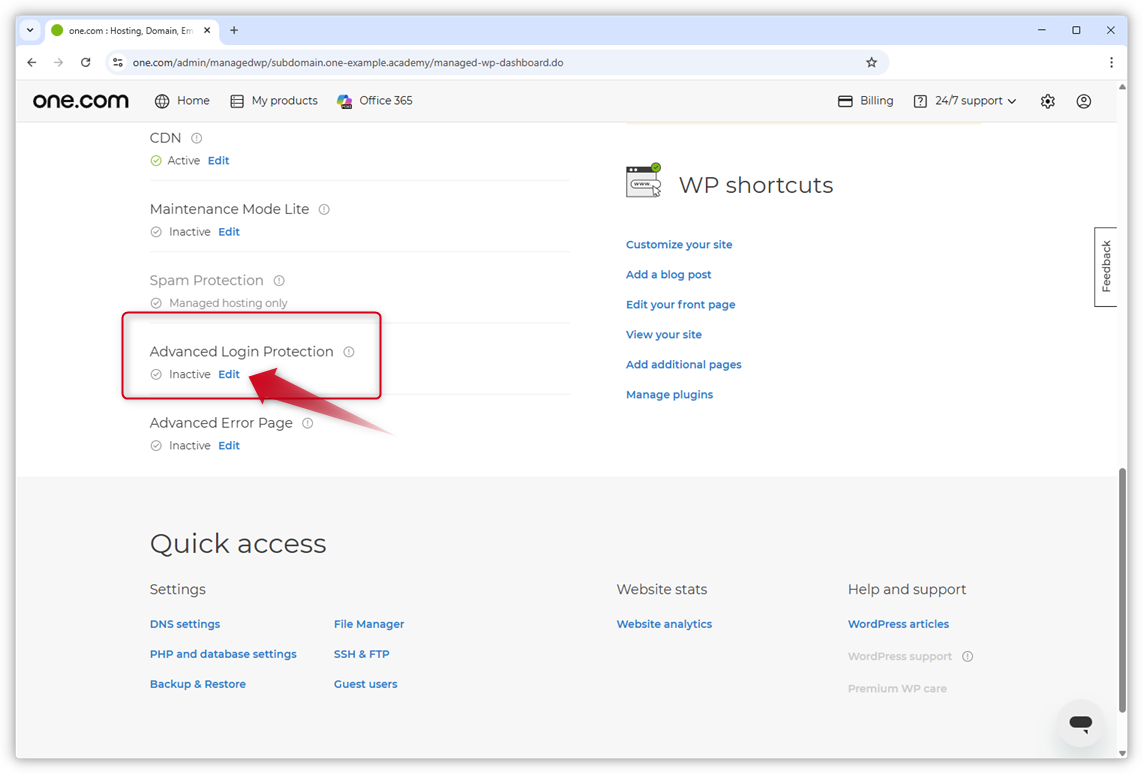1143x774 pixels.
Task: Click info icon next to Advanced Login Protection
Action: click(x=349, y=352)
